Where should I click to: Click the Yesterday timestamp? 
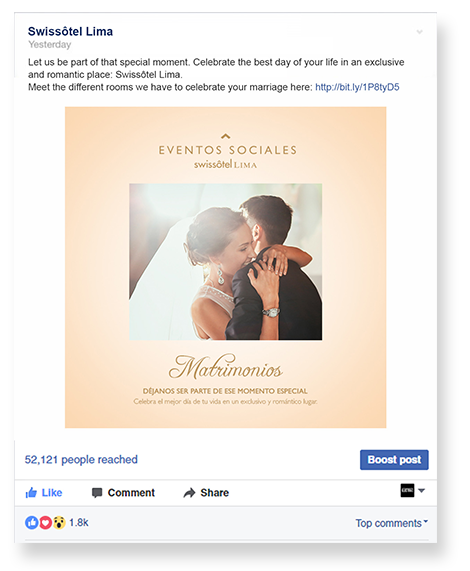coord(50,44)
